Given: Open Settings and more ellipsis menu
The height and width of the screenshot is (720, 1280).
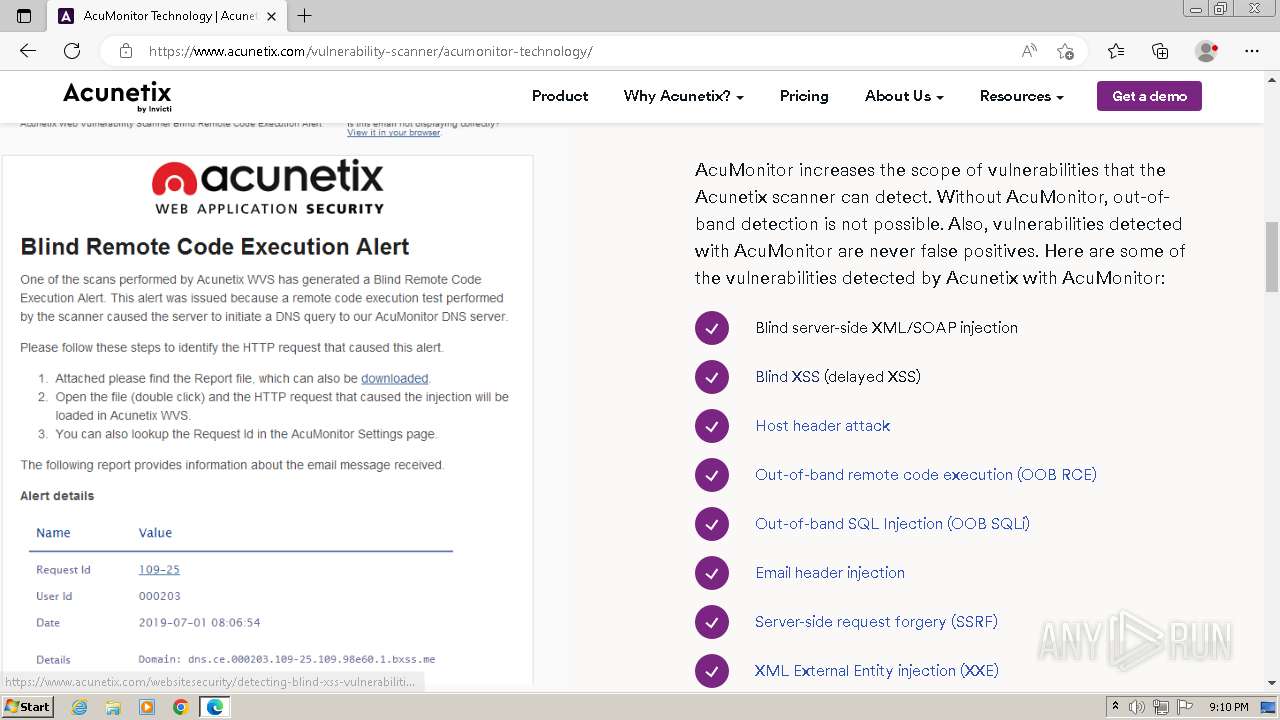Looking at the screenshot, I should point(1252,51).
